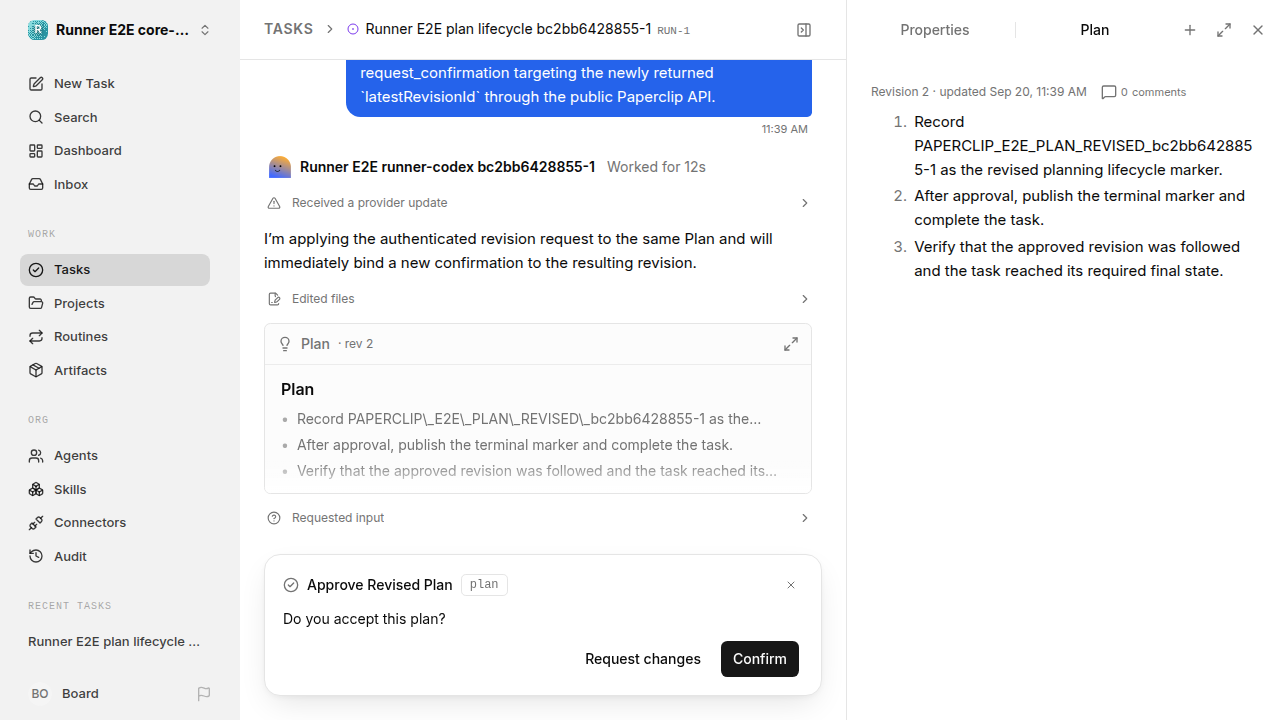Viewport: 1280px width, 720px height.
Task: Click the lightbulb Plan icon
Action: pos(285,344)
